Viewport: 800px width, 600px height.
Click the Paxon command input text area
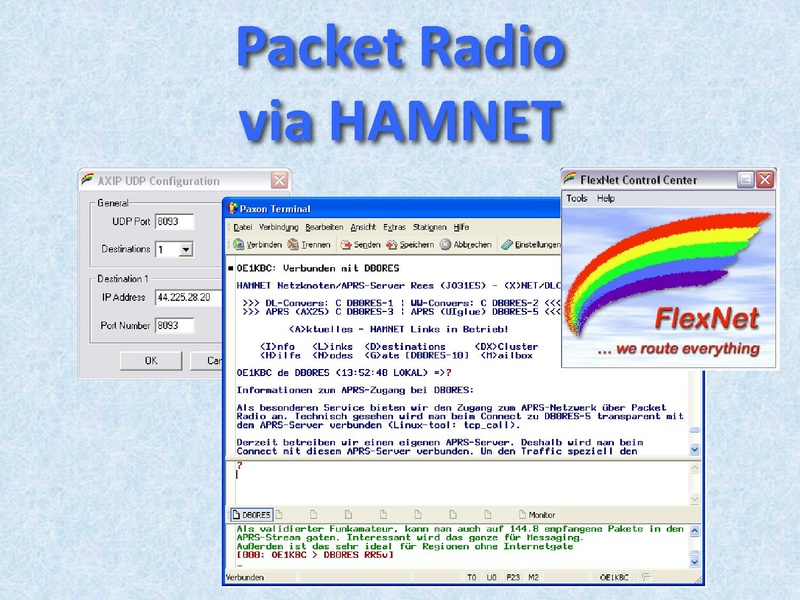[x=461, y=483]
